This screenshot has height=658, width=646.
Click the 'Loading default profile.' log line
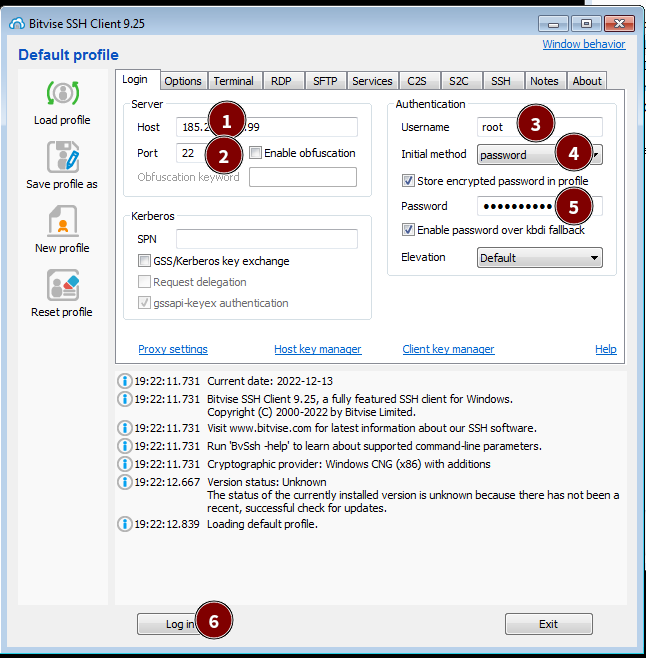(x=262, y=524)
